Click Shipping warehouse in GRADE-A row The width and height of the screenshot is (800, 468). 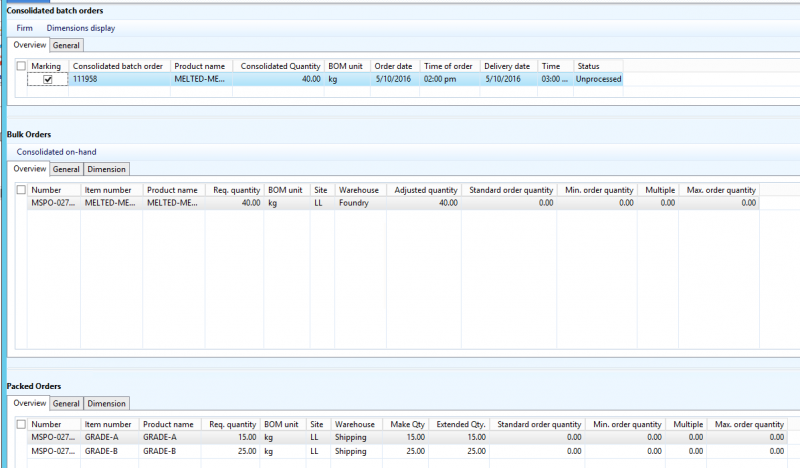coord(356,437)
